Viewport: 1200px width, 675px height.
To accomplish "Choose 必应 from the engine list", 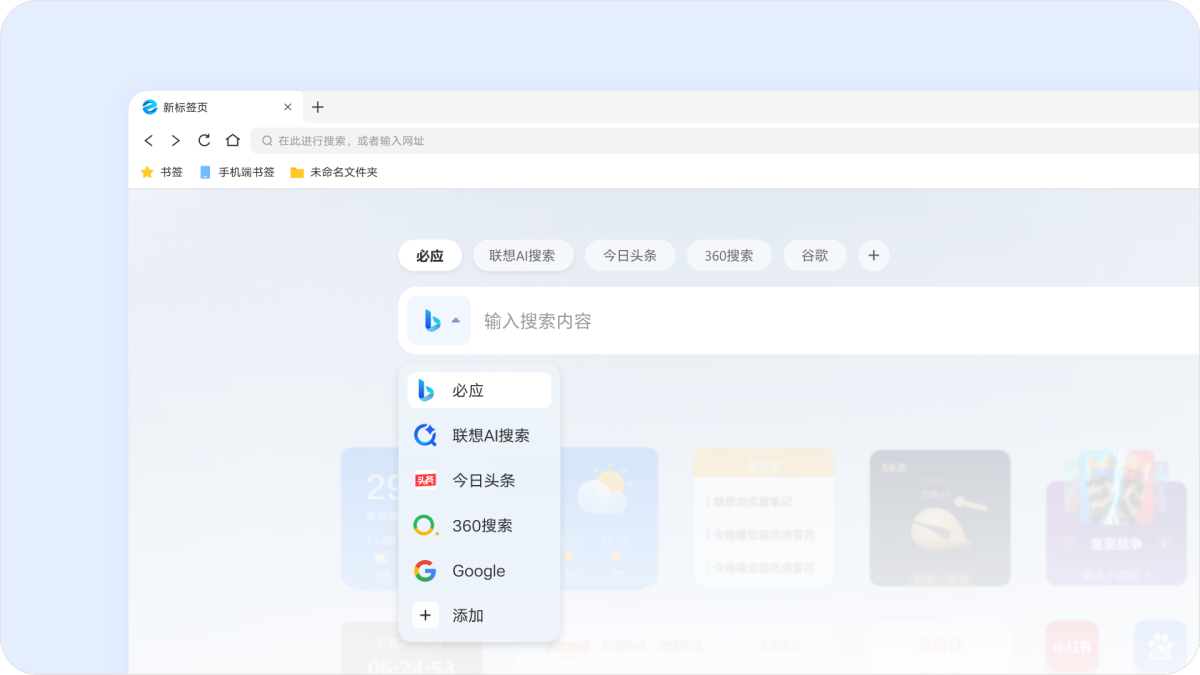I will pyautogui.click(x=479, y=390).
